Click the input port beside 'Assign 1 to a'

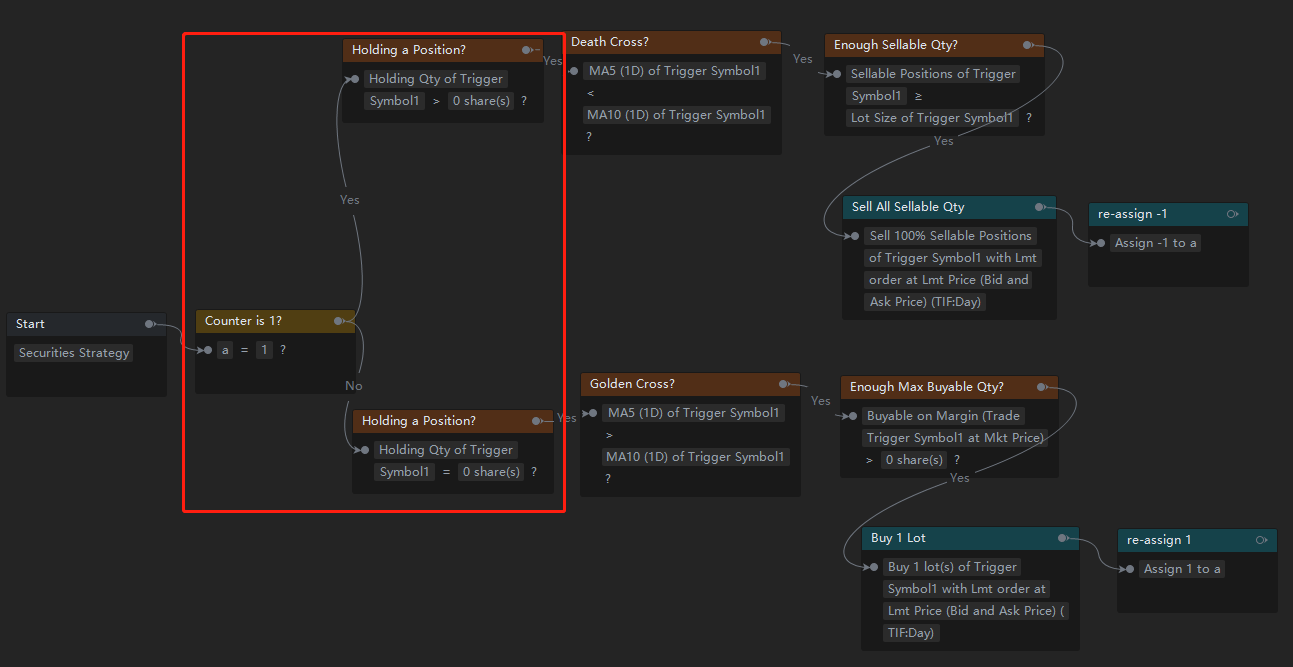[x=1130, y=569]
